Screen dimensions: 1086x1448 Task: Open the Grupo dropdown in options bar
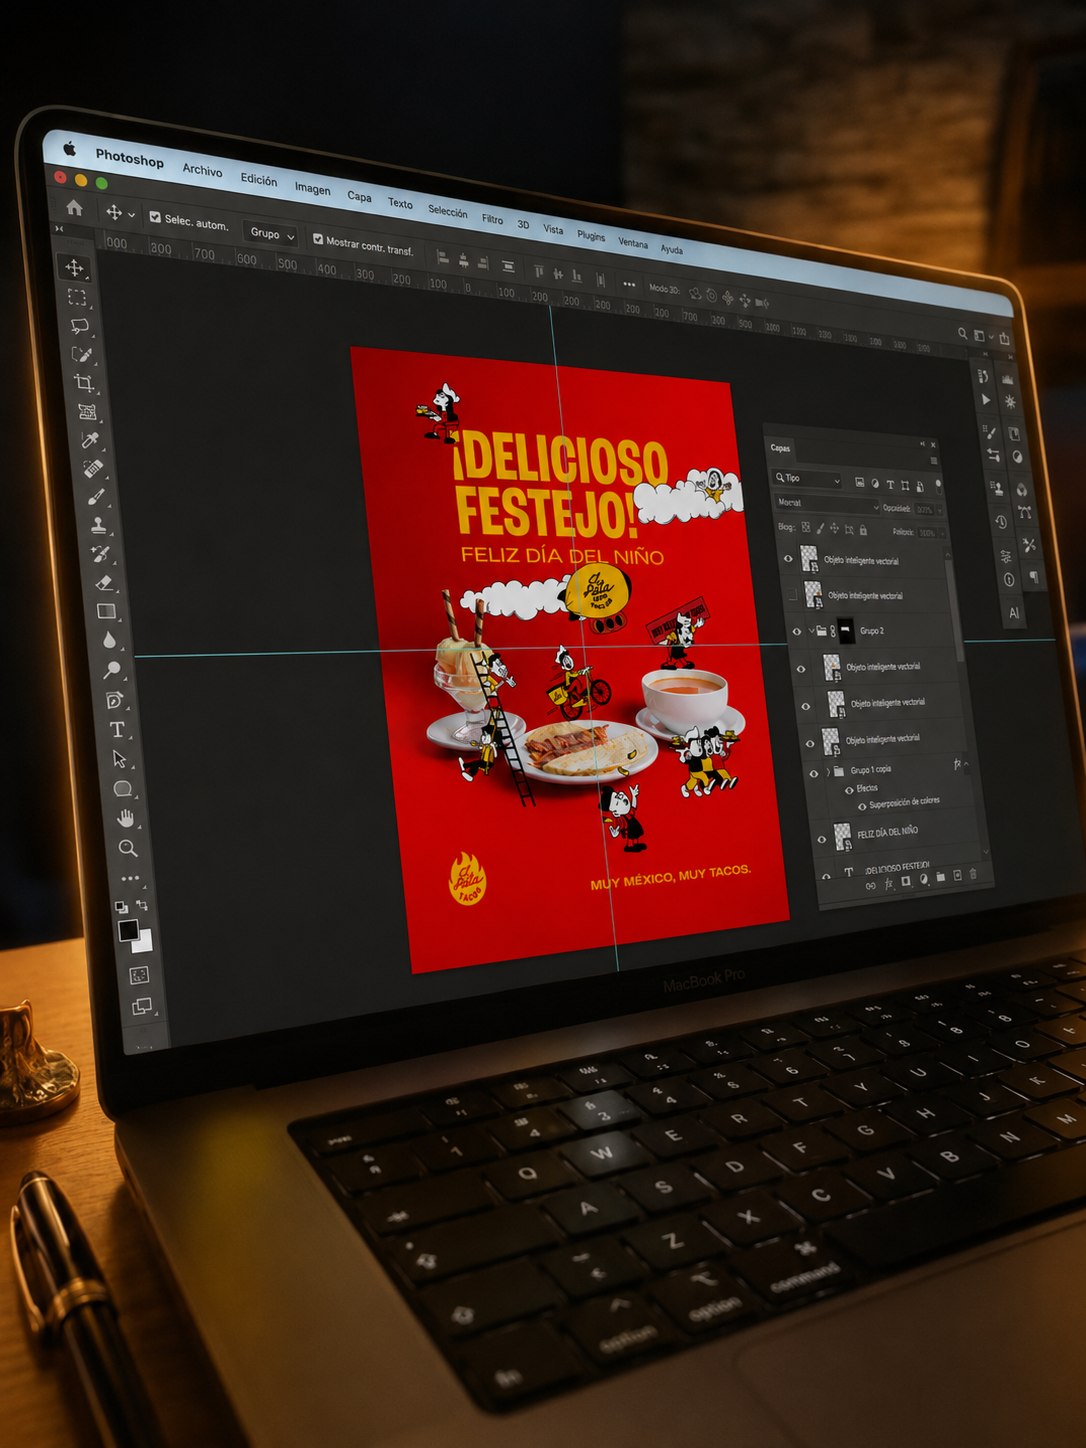(x=272, y=234)
